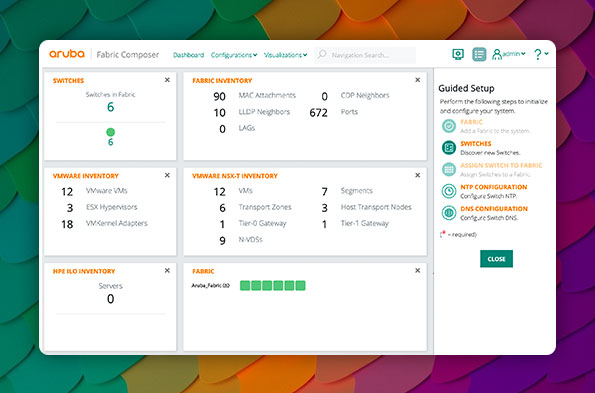Click the last green Aruba_Fabric switch square

pyautogui.click(x=301, y=285)
